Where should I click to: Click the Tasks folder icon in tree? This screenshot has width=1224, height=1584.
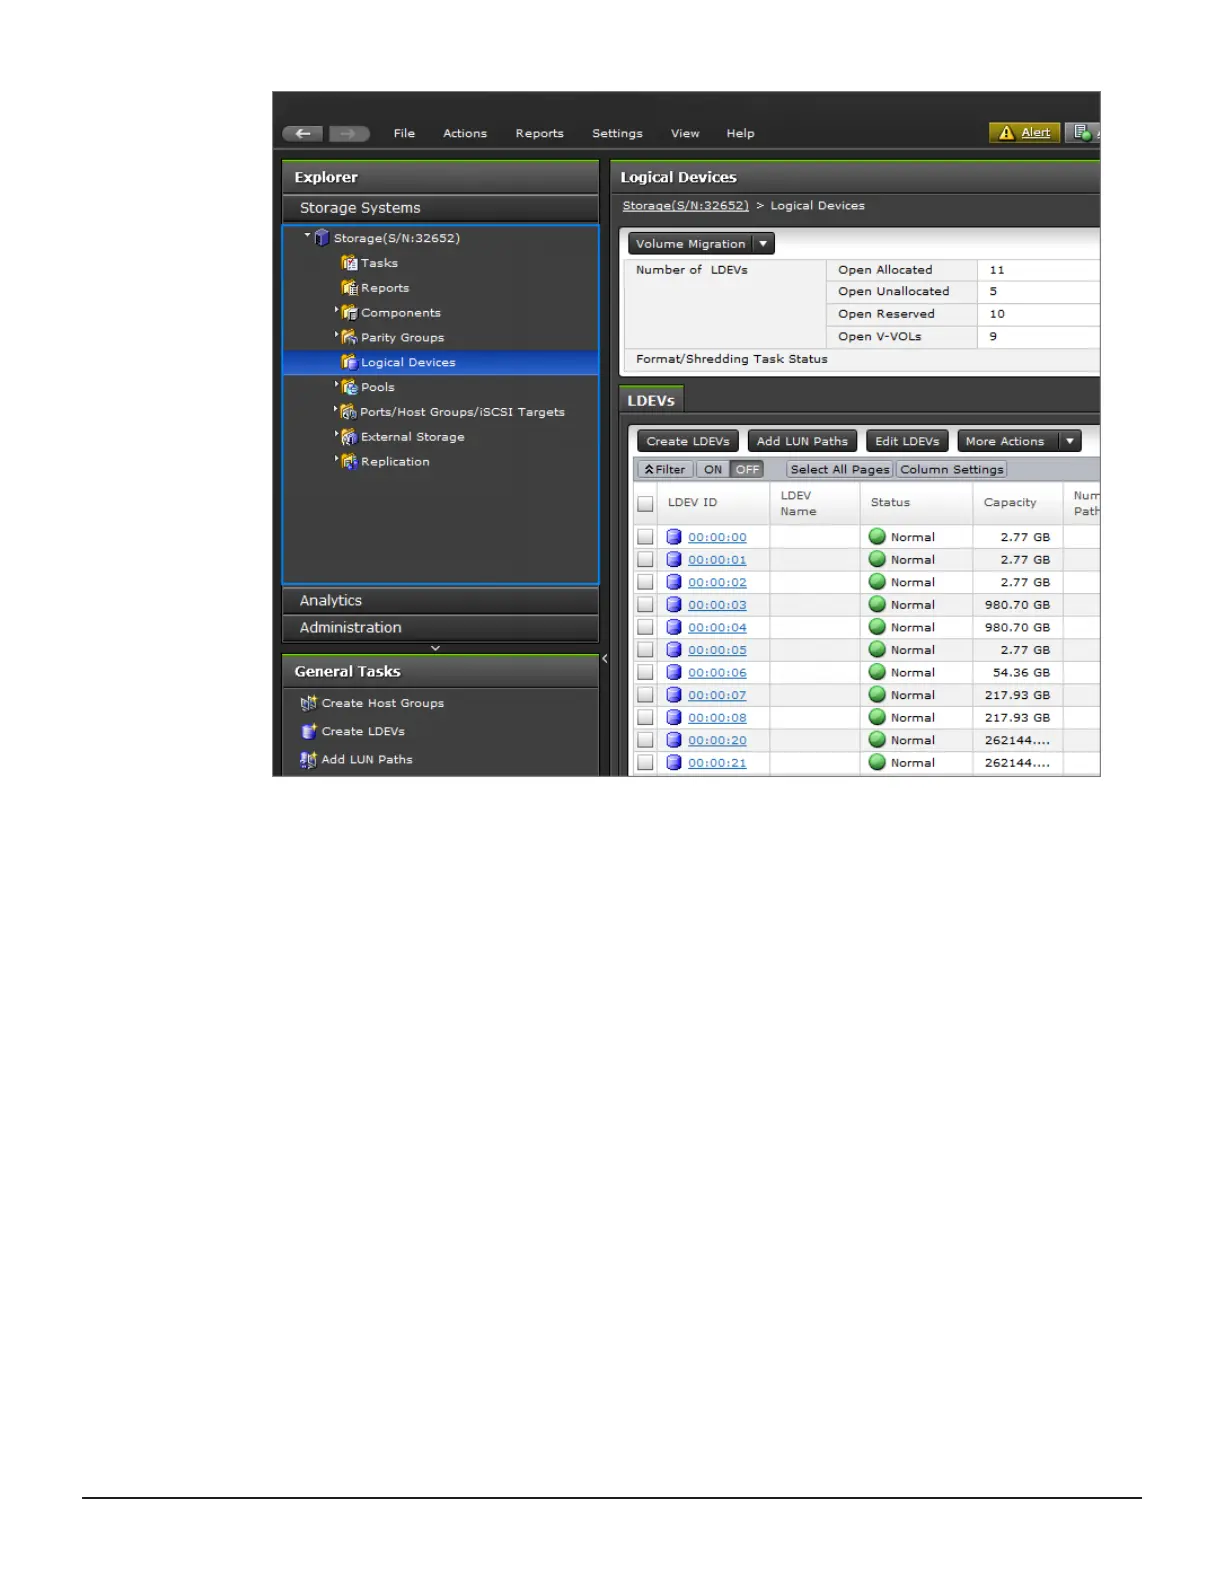(x=349, y=263)
